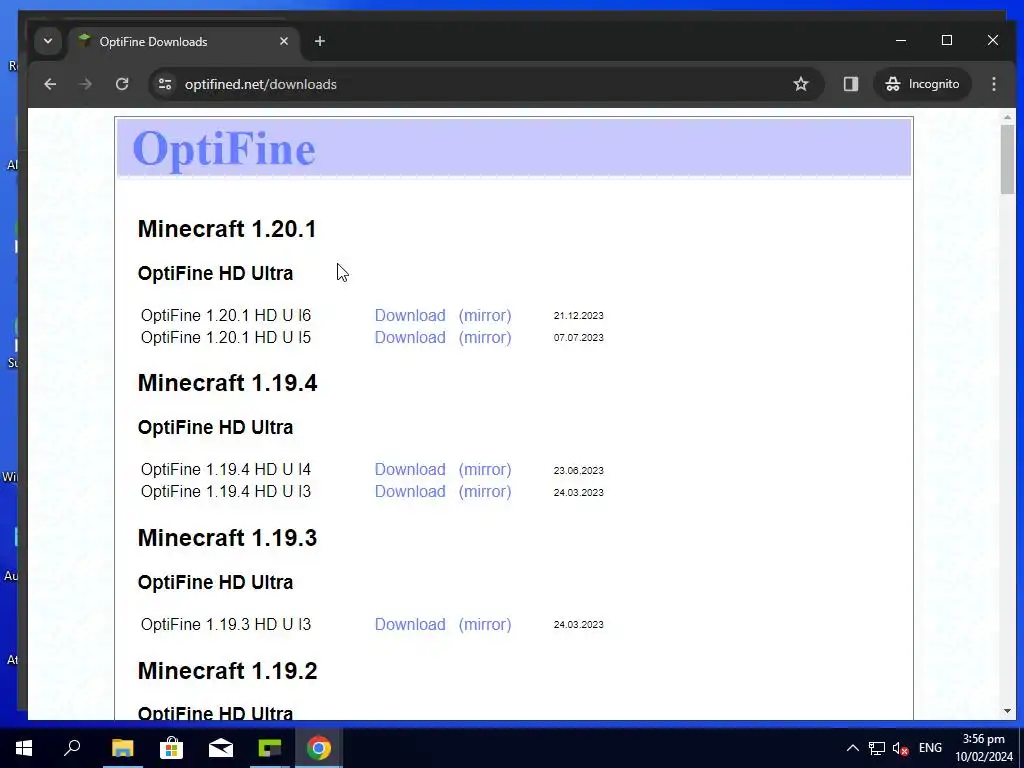
Task: Open the muted volume tray icon
Action: tap(901, 748)
